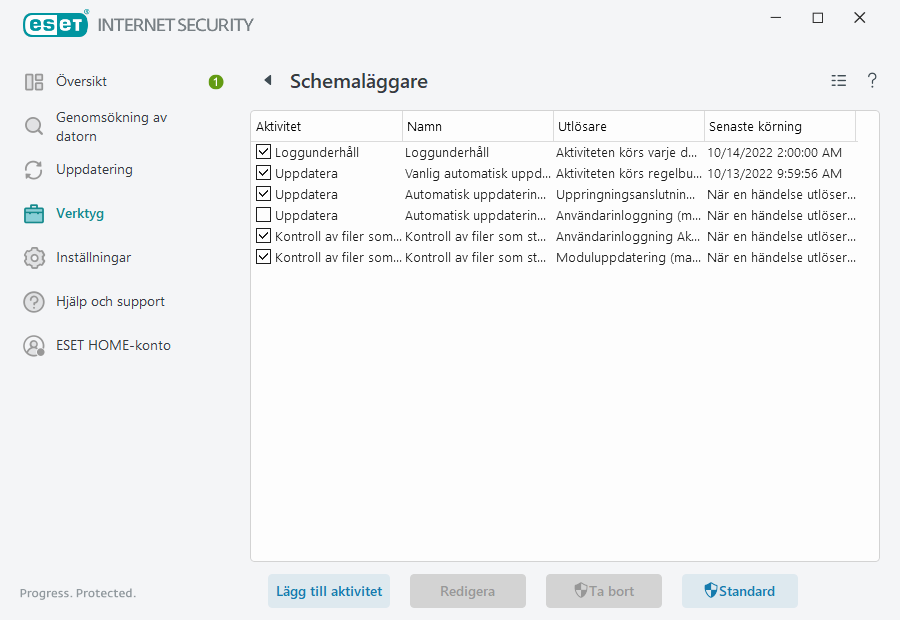Uncheck the Loggunderhåll task
900x620 pixels.
coord(264,152)
